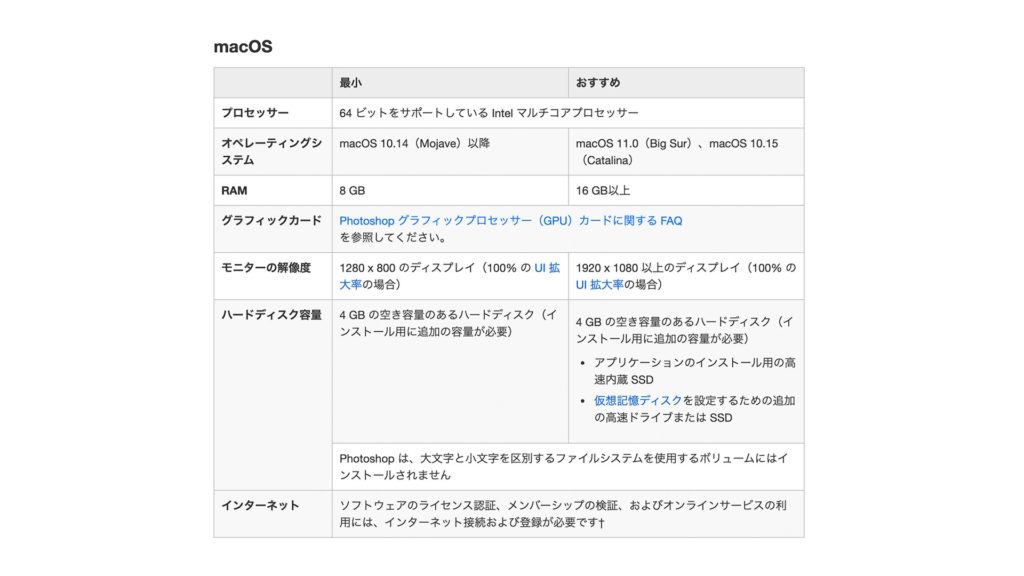Viewport: 1024px width, 576px height.
Task: Click the おすすめ column header
Action: 598,83
